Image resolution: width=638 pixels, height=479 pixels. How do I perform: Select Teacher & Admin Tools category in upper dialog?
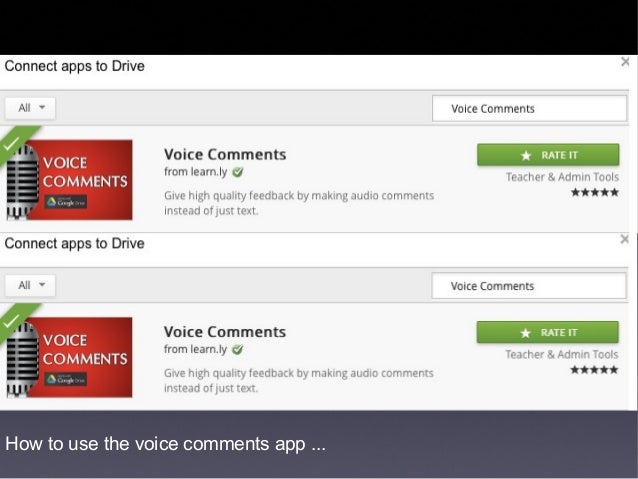click(562, 177)
